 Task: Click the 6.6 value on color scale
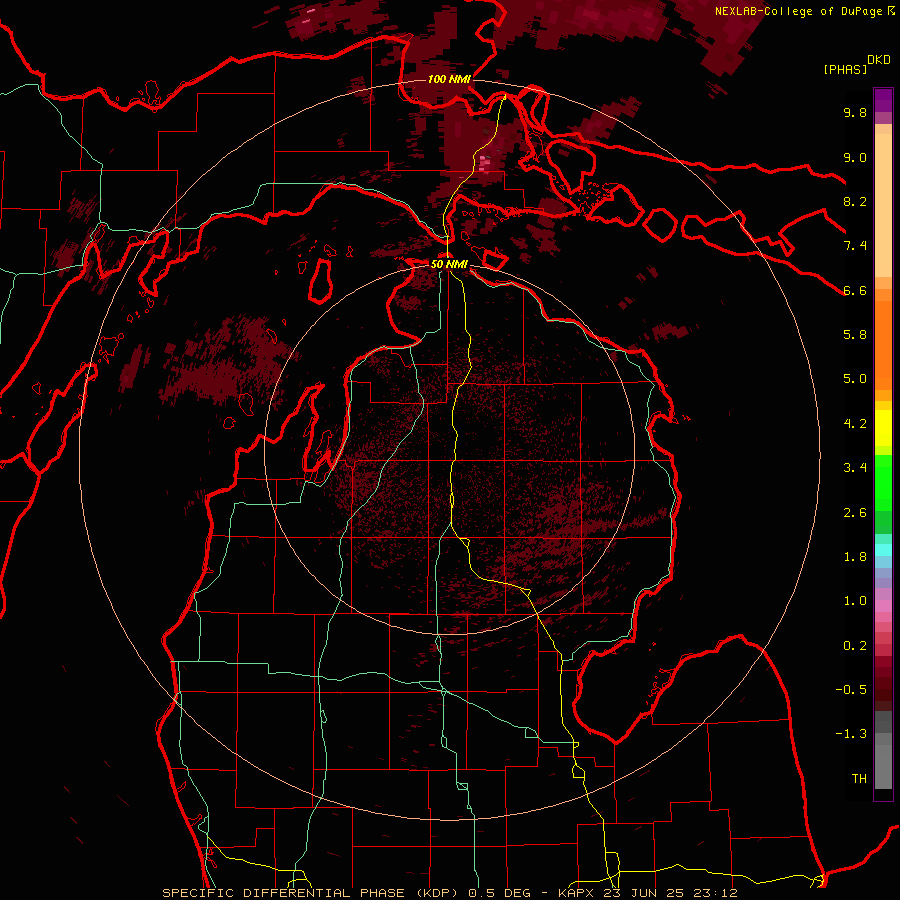click(x=855, y=290)
